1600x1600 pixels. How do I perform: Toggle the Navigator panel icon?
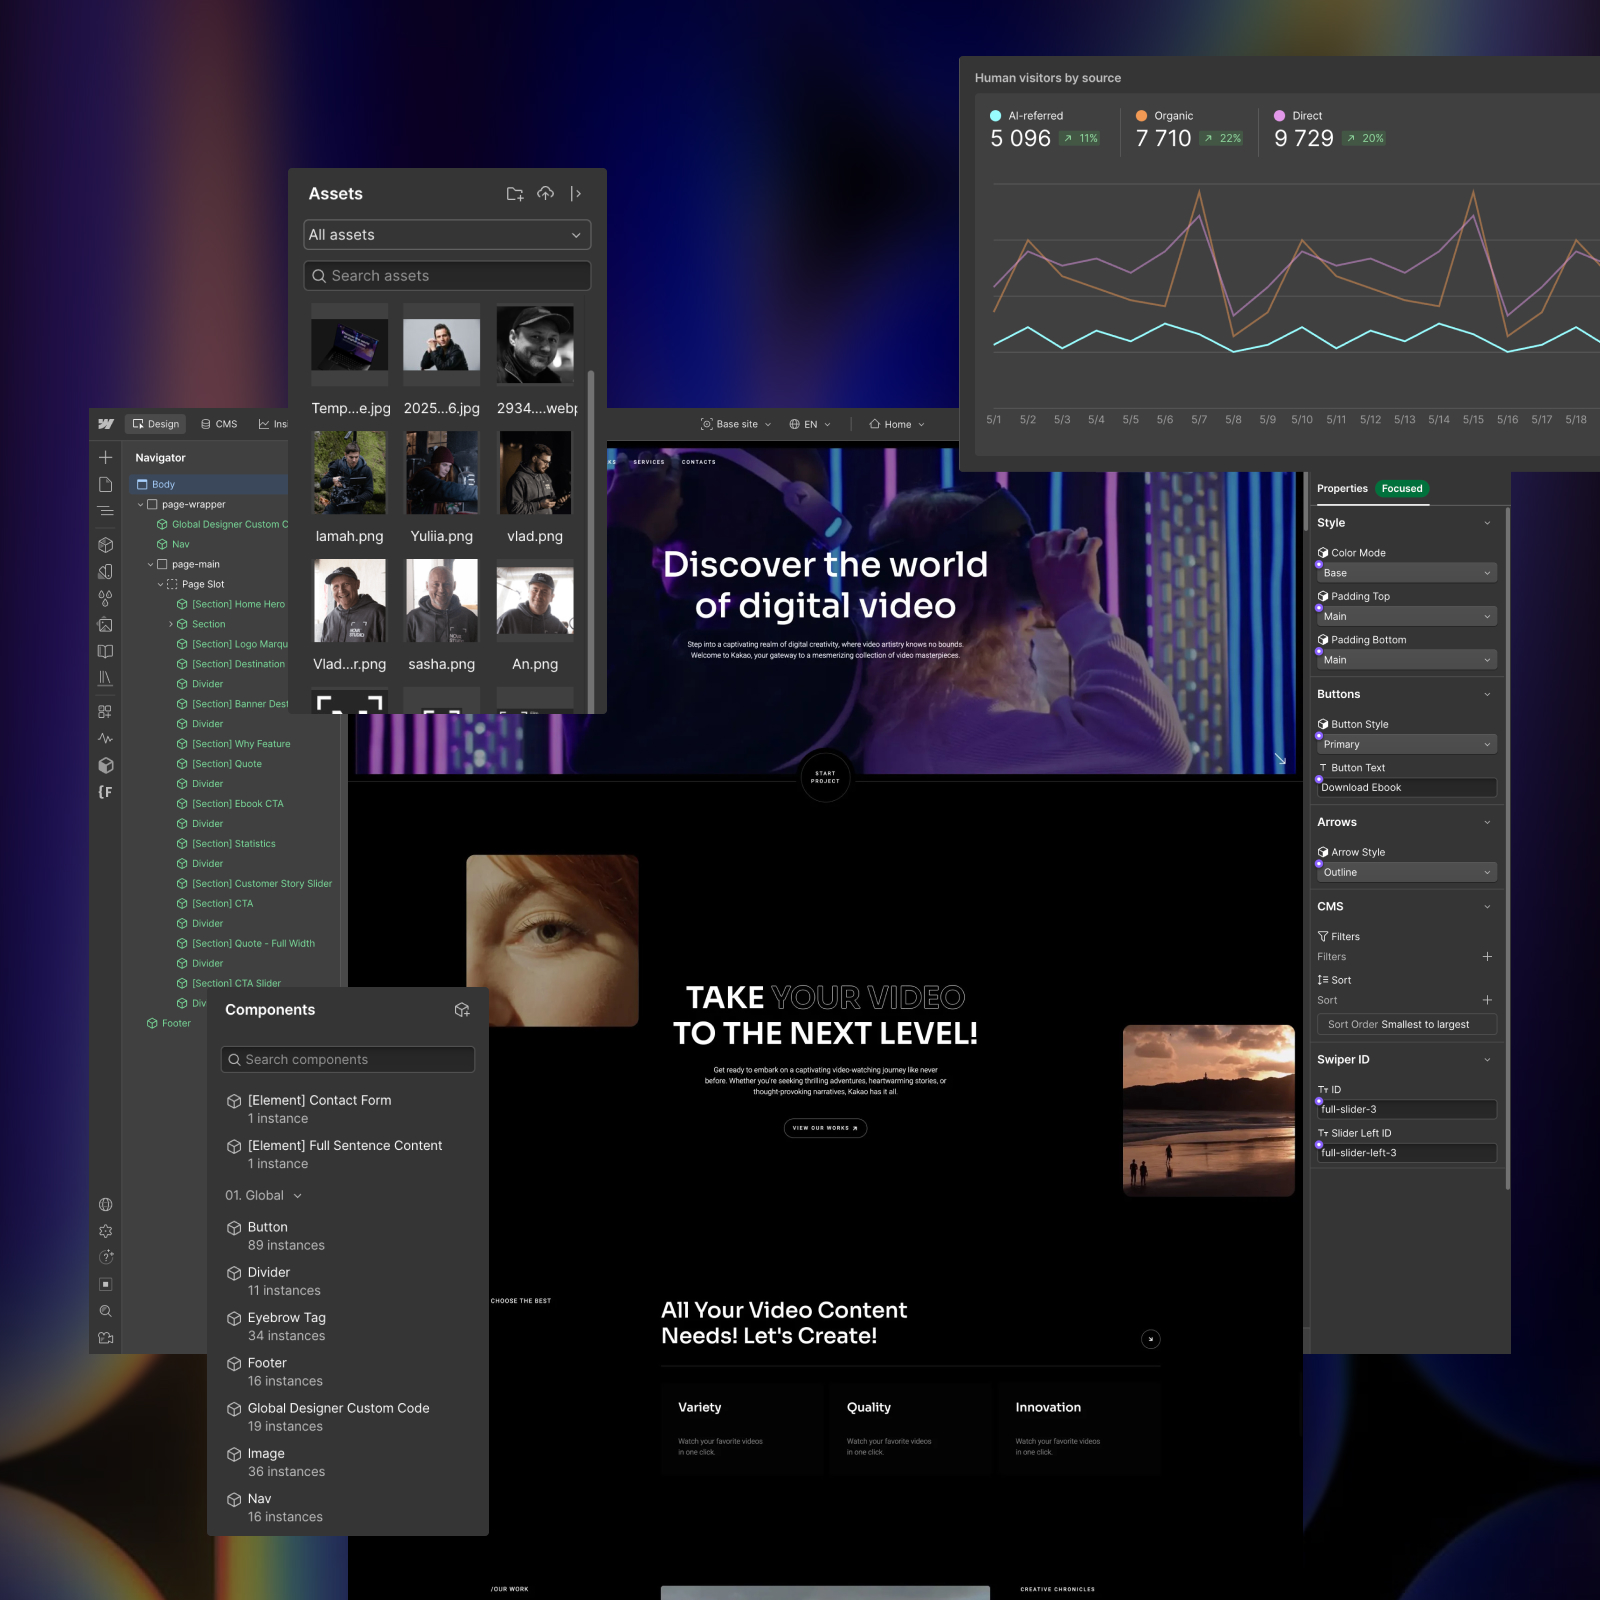105,511
